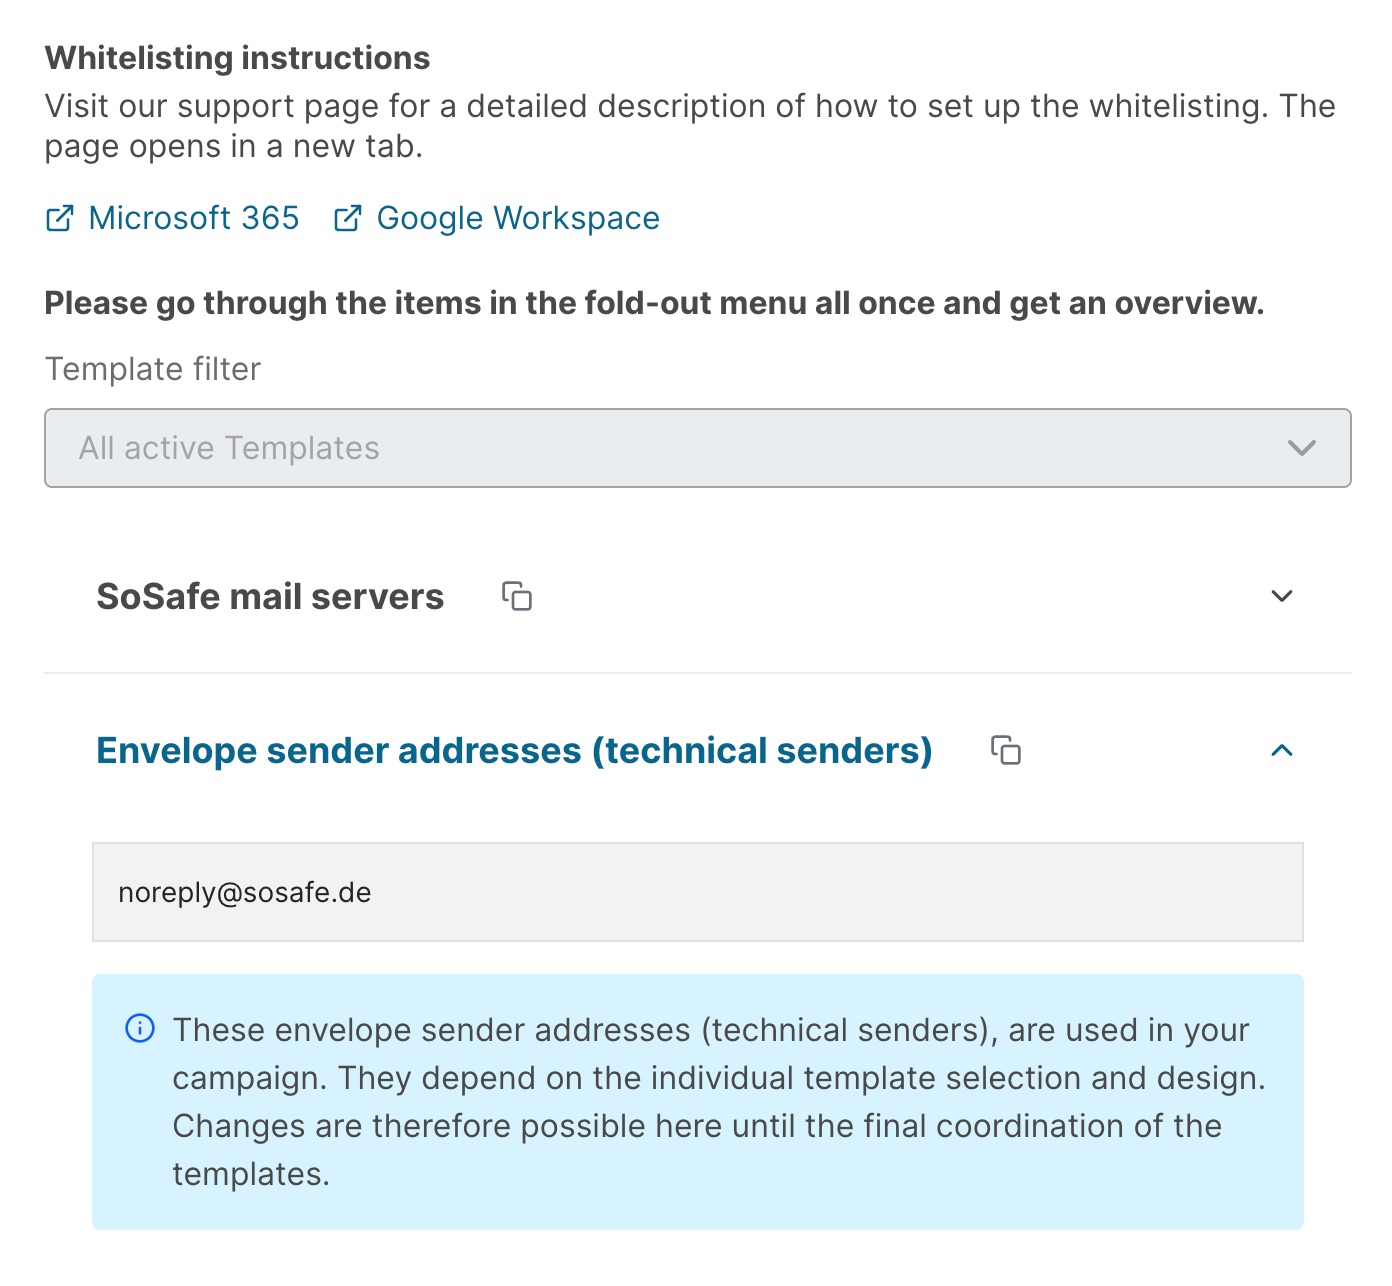Open the Google Workspace whitelisting guide

pos(517,218)
